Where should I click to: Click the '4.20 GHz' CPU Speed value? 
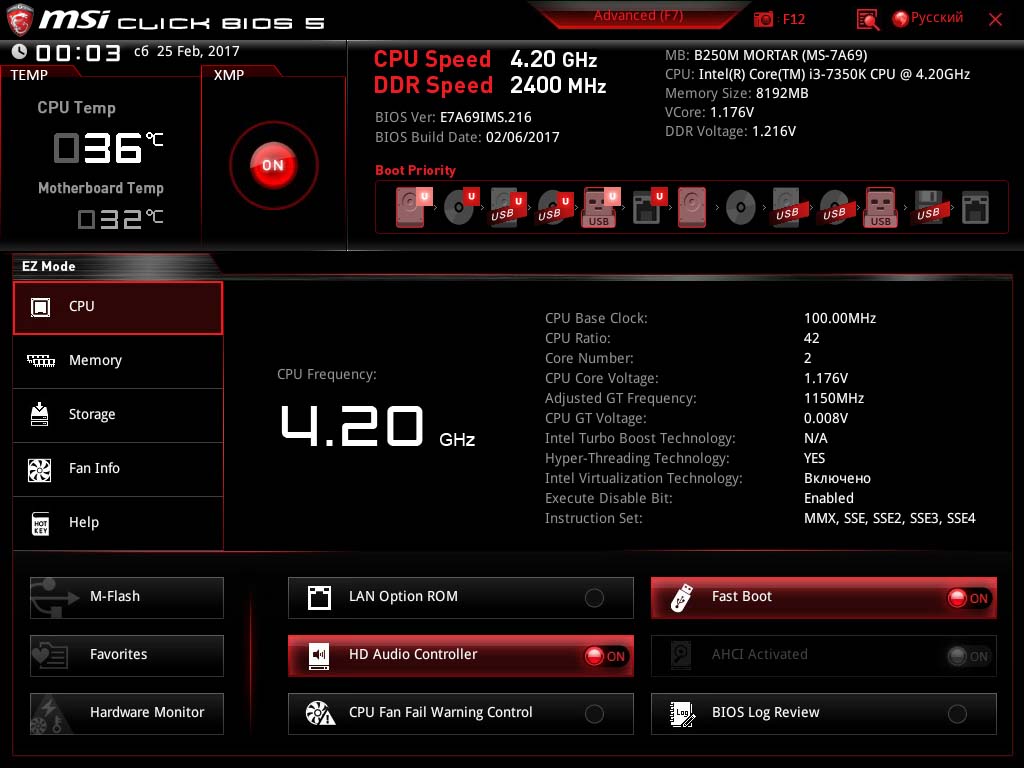[554, 59]
